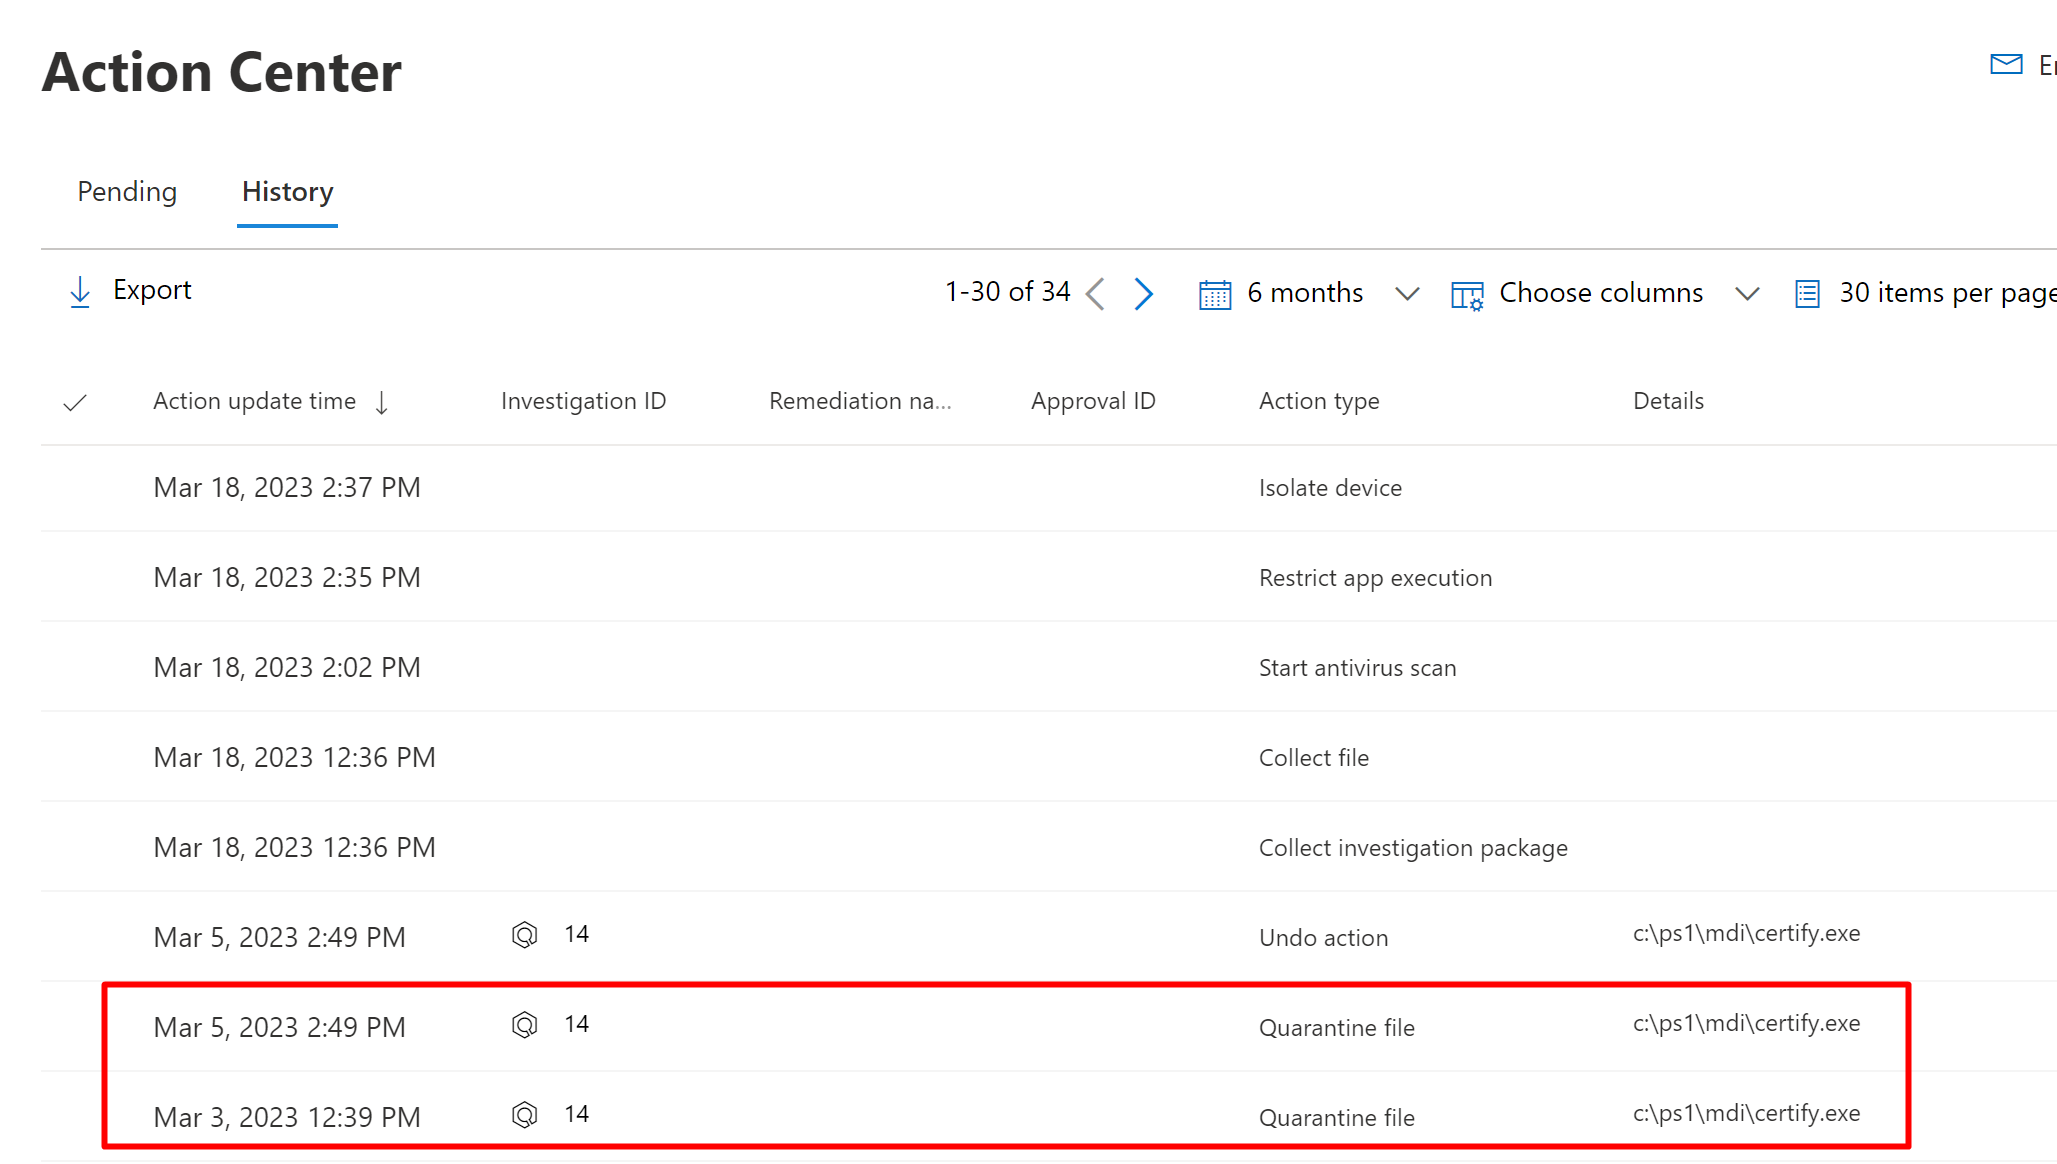2057x1164 pixels.
Task: Go to next page arrow
Action: click(x=1144, y=293)
